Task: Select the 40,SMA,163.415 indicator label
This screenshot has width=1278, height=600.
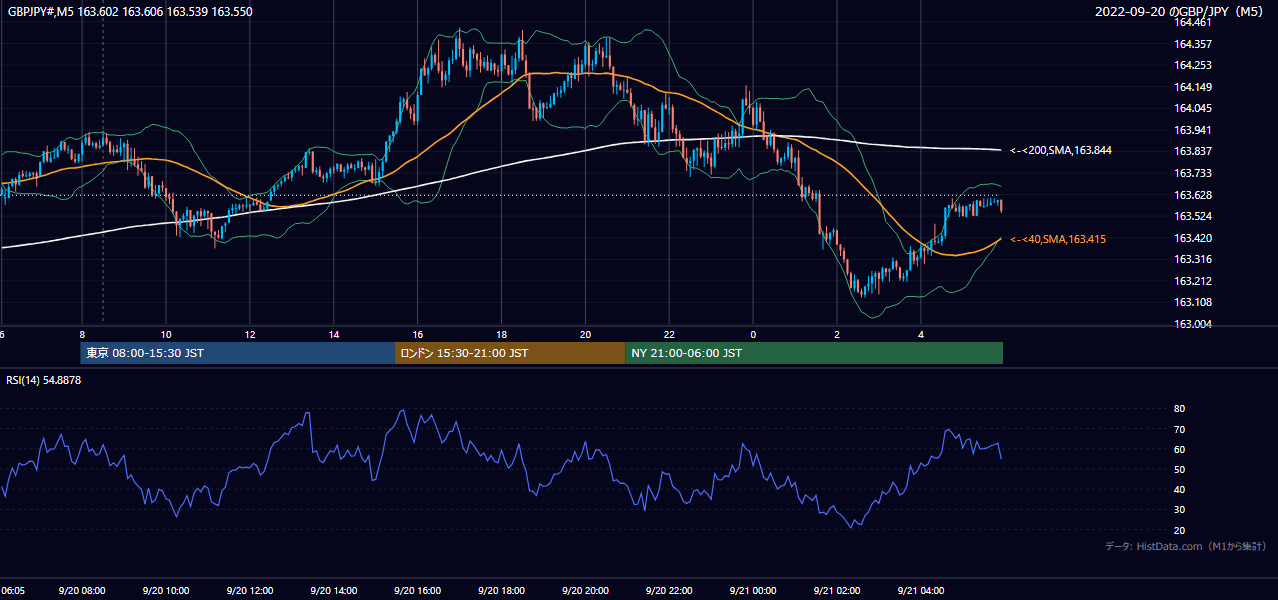Action: tap(1058, 239)
